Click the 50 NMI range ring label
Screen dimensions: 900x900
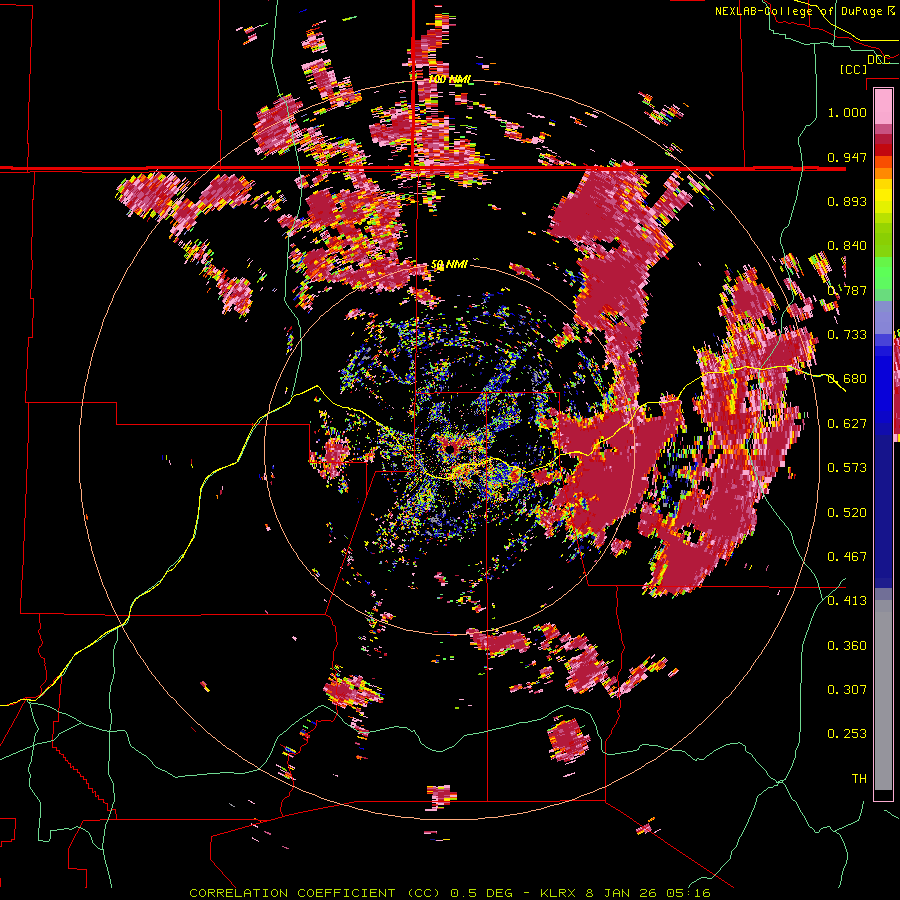click(449, 264)
